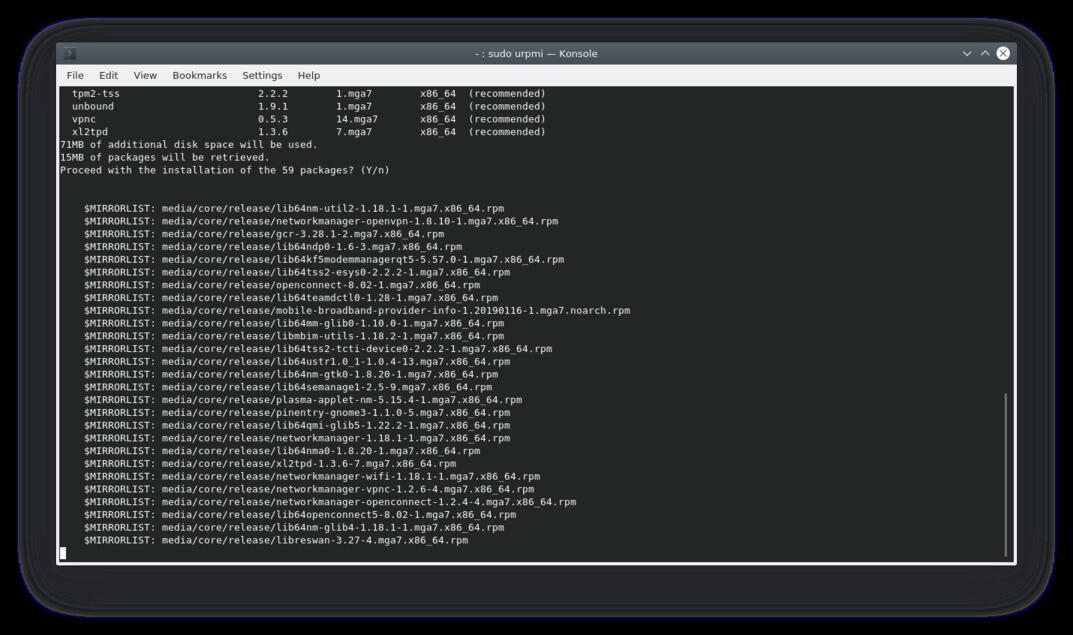Viewport: 1073px width, 635px height.
Task: Click the 'tpm2-tss' package row
Action: tap(309, 94)
